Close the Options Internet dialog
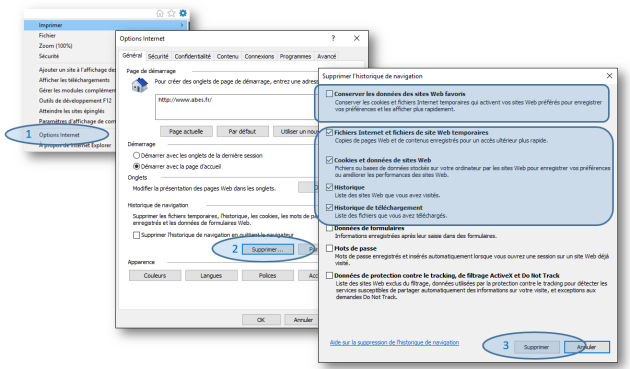 [357, 38]
